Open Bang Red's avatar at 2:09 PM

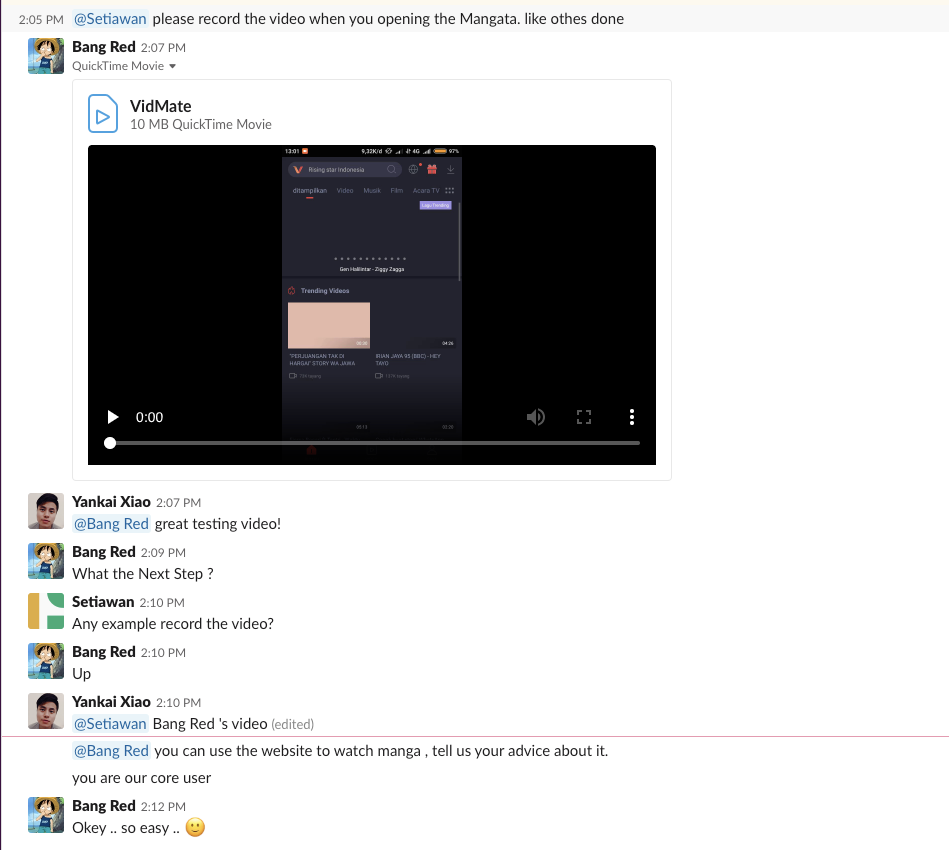(46, 561)
